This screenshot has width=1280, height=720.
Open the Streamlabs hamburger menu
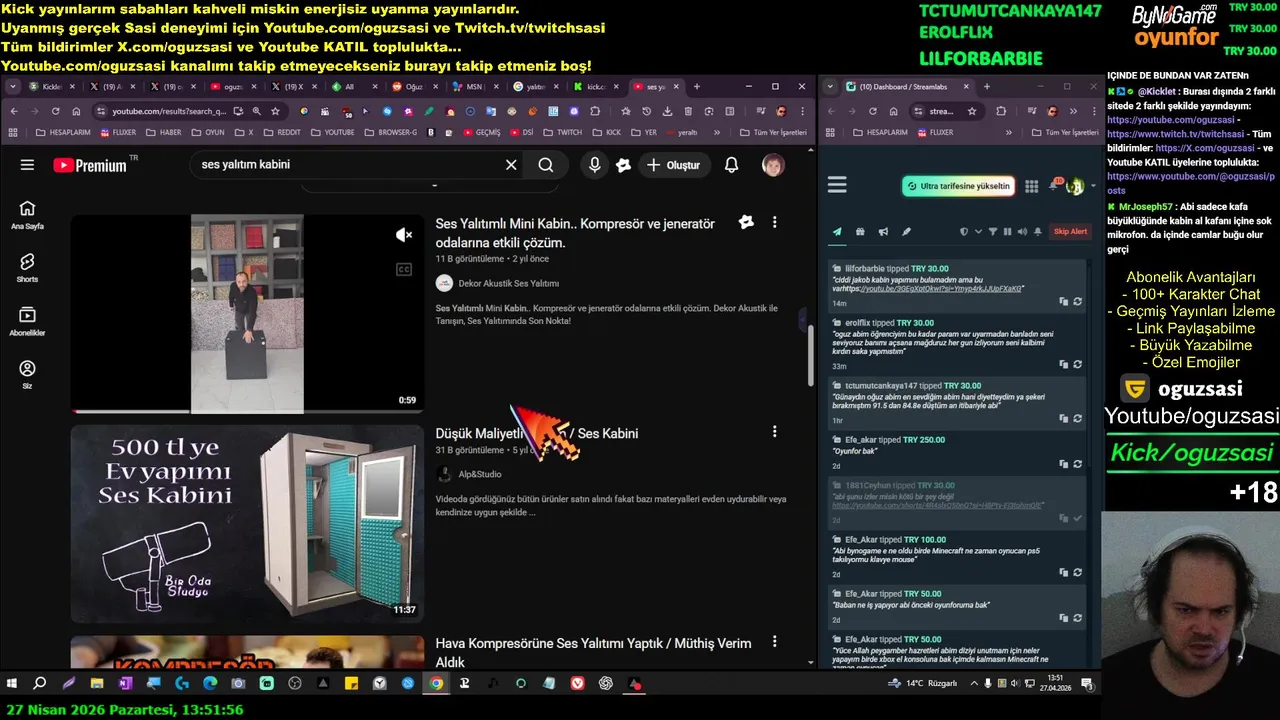[x=837, y=185]
